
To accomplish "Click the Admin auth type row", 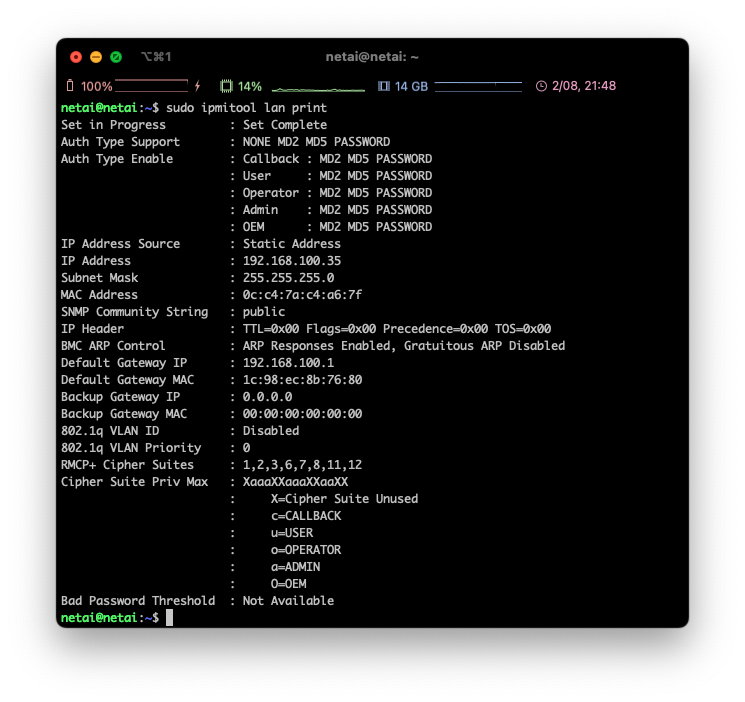I will point(337,210).
